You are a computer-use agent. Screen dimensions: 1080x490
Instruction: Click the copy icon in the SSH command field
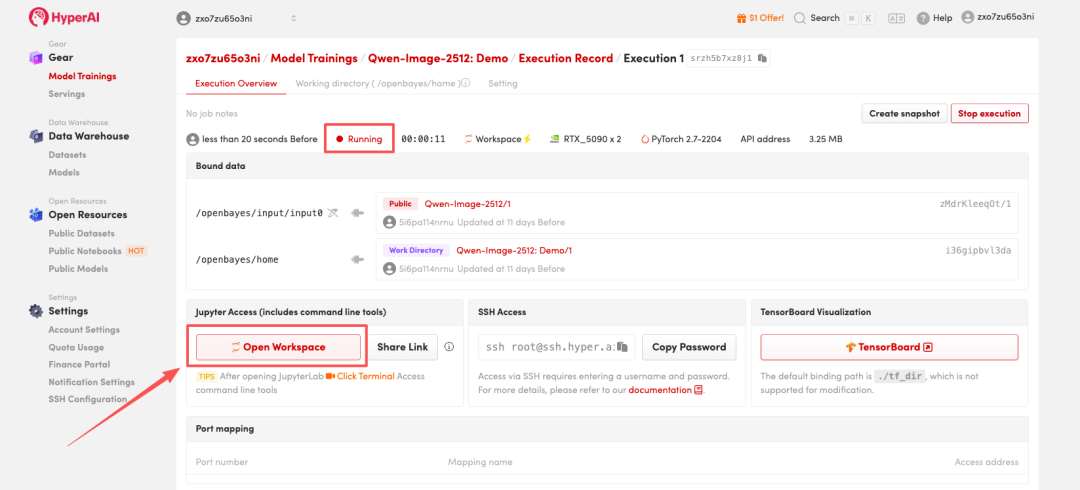pos(622,347)
